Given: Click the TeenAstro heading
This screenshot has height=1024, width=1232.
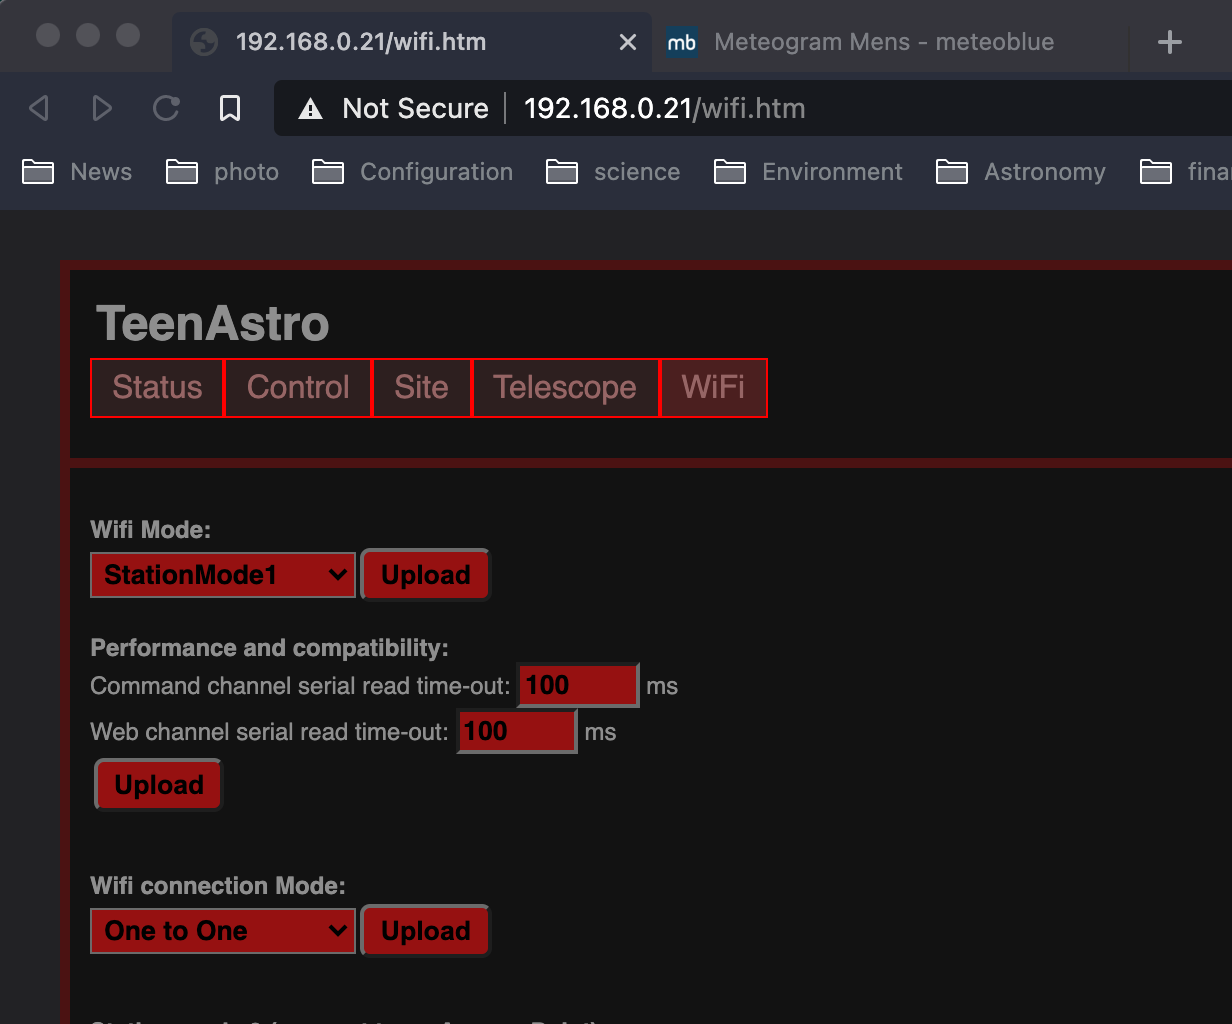Looking at the screenshot, I should coord(212,323).
